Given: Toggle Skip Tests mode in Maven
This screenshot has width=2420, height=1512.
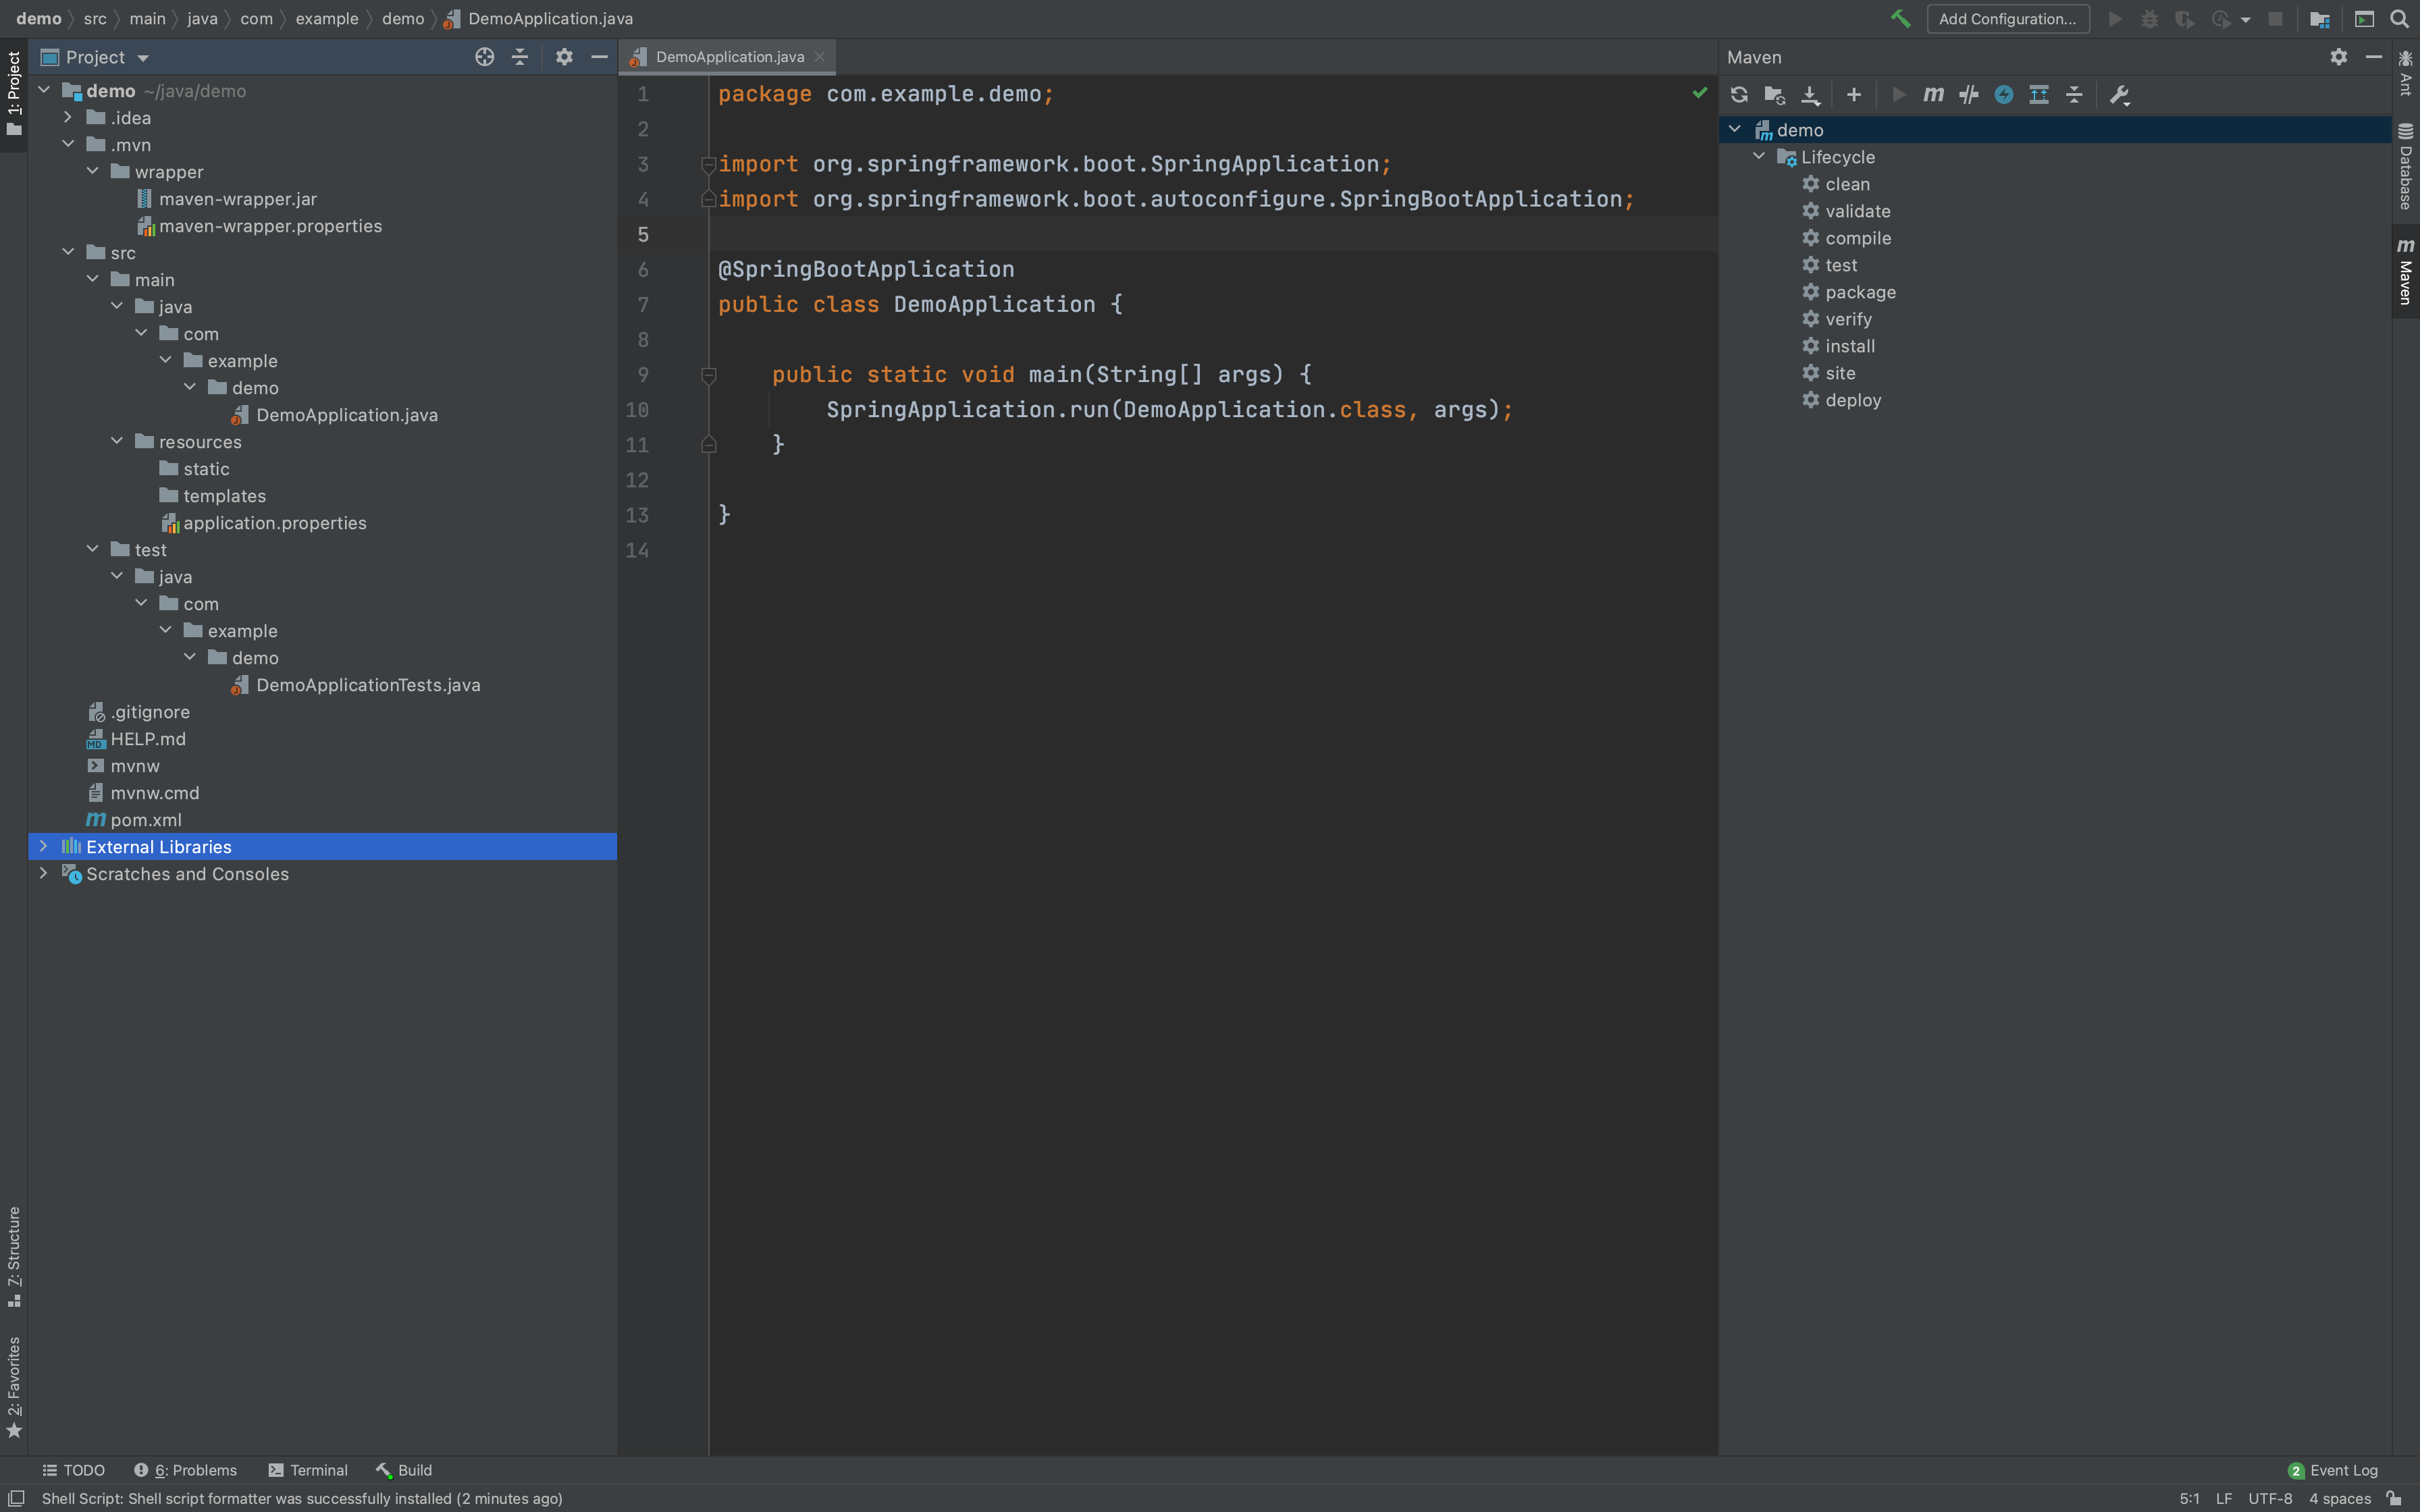Looking at the screenshot, I should 2003,95.
